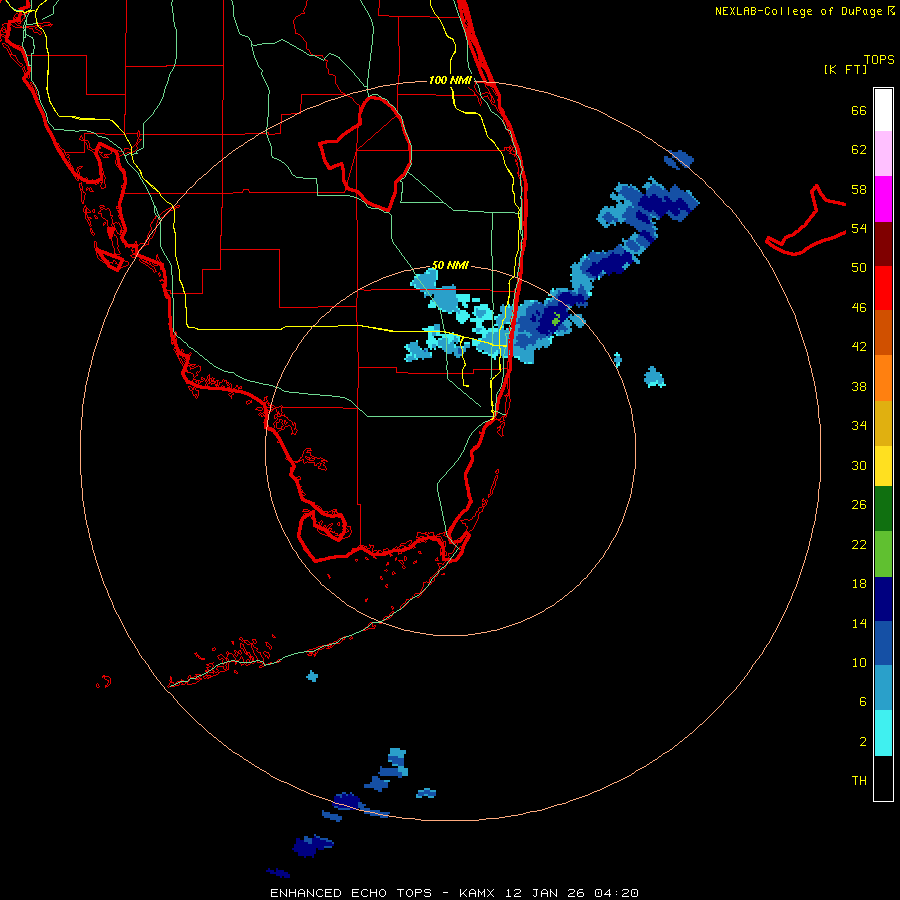Click the light green swatch between 18 and 22

883,554
